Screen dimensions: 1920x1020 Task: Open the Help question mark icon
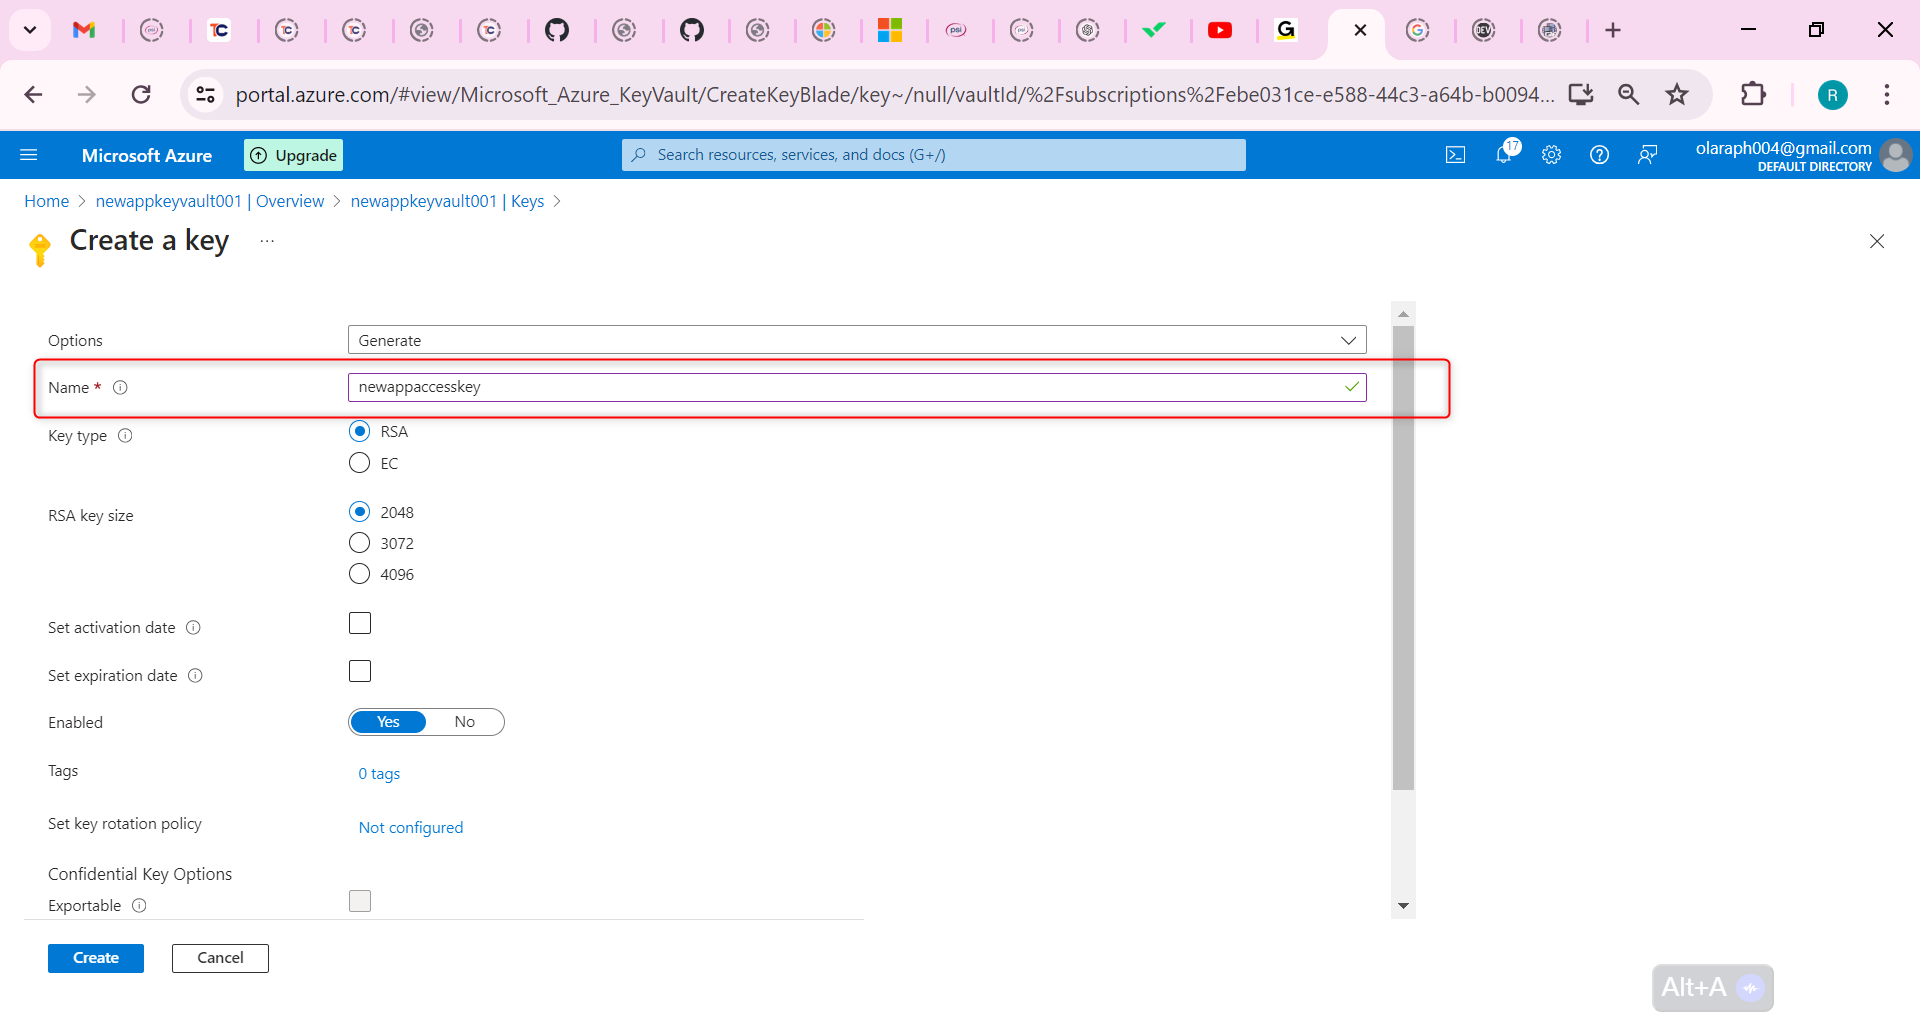tap(1599, 155)
